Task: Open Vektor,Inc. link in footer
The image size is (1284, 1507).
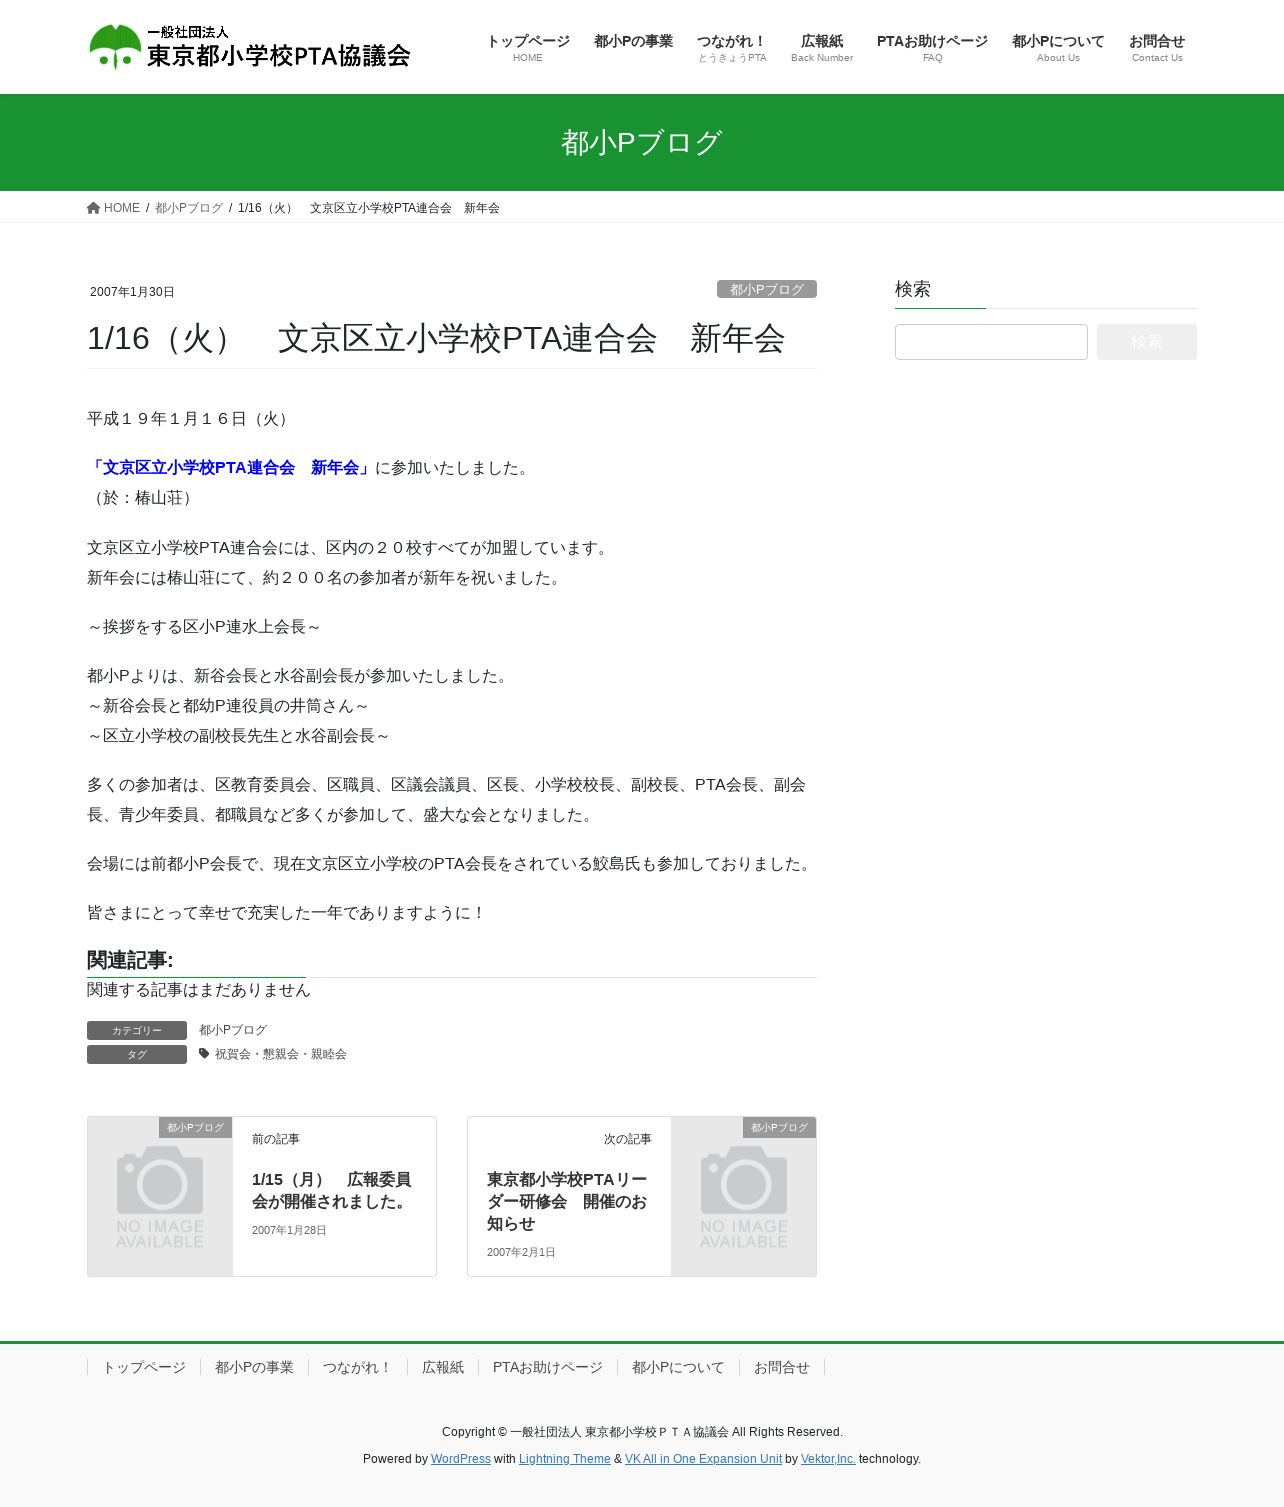Action: 829,1459
